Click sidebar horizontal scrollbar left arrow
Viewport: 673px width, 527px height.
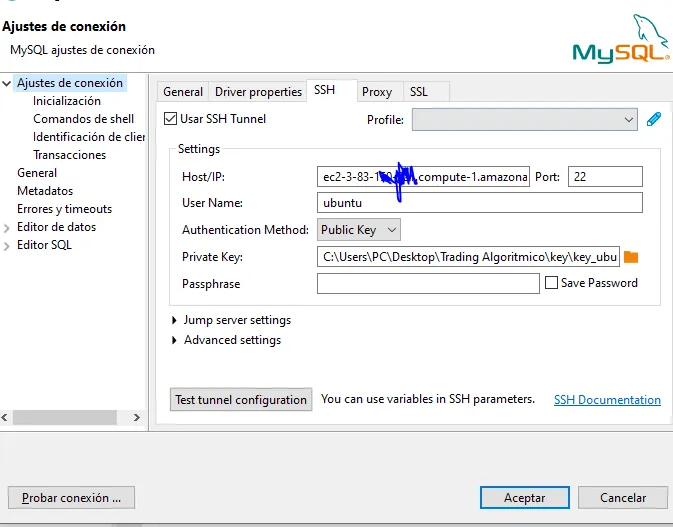point(5,417)
